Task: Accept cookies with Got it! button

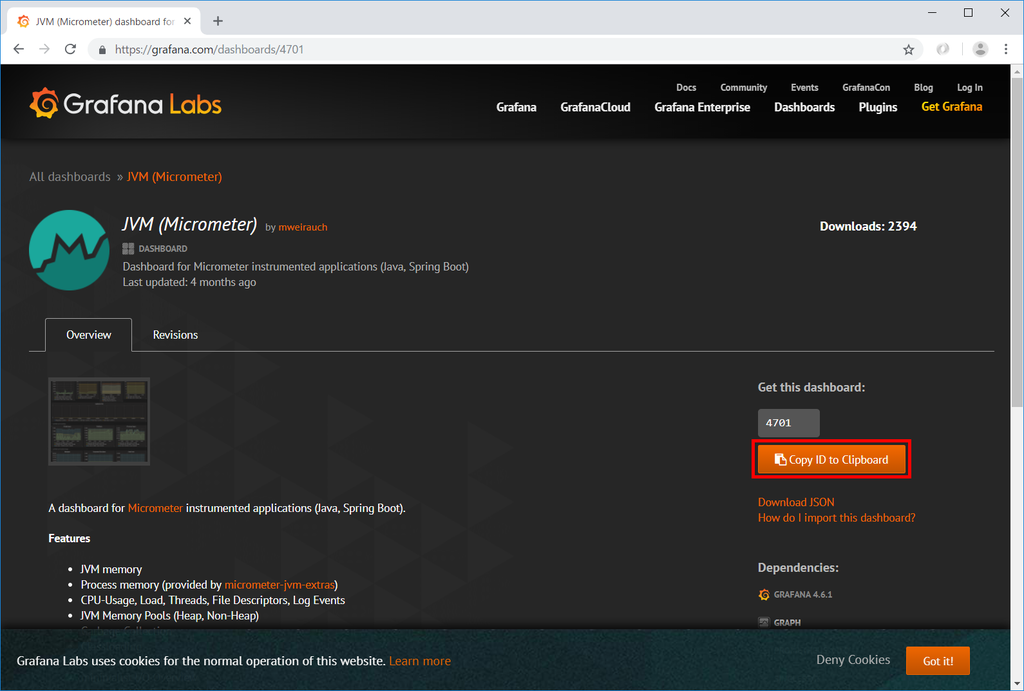Action: pyautogui.click(x=938, y=661)
